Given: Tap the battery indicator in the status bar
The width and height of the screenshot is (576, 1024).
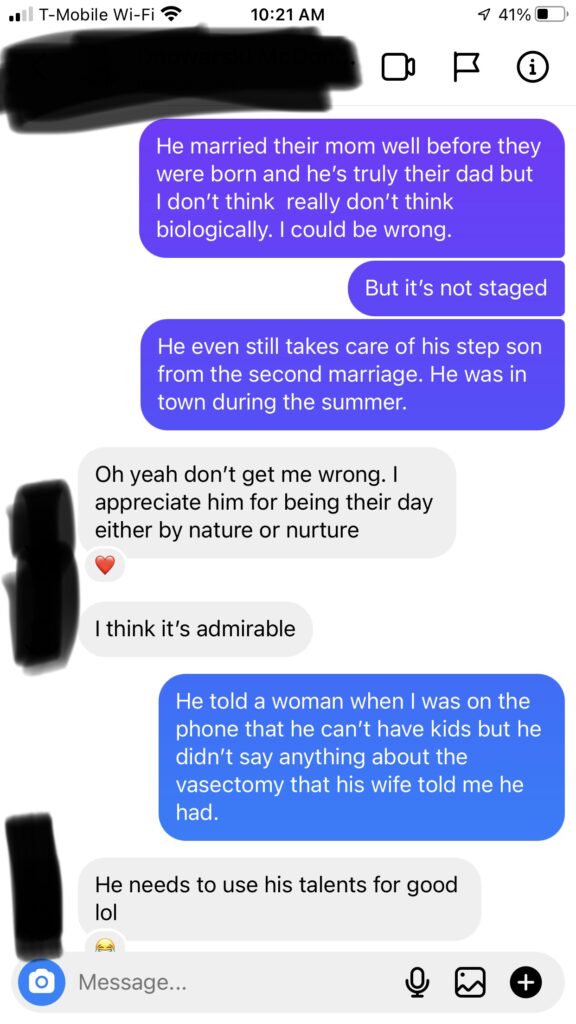Looking at the screenshot, I should point(552,14).
